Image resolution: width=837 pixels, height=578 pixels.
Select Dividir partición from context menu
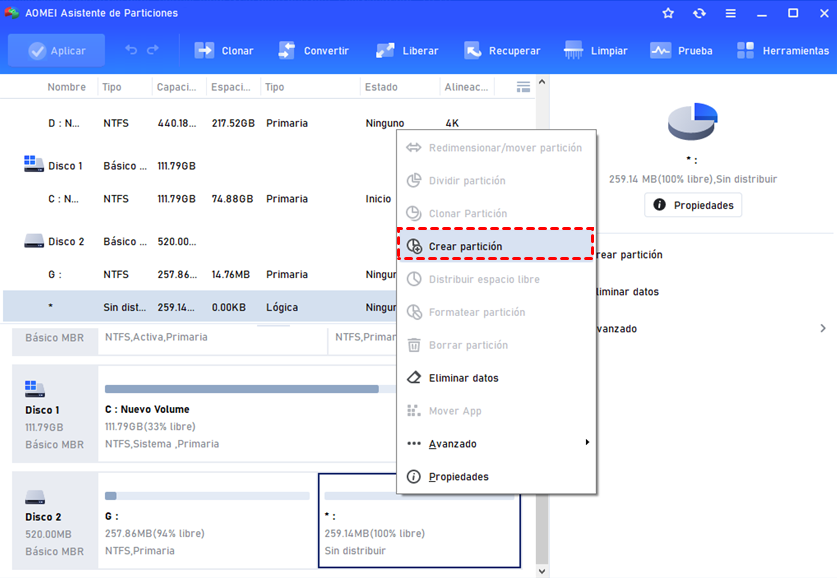pyautogui.click(x=496, y=180)
